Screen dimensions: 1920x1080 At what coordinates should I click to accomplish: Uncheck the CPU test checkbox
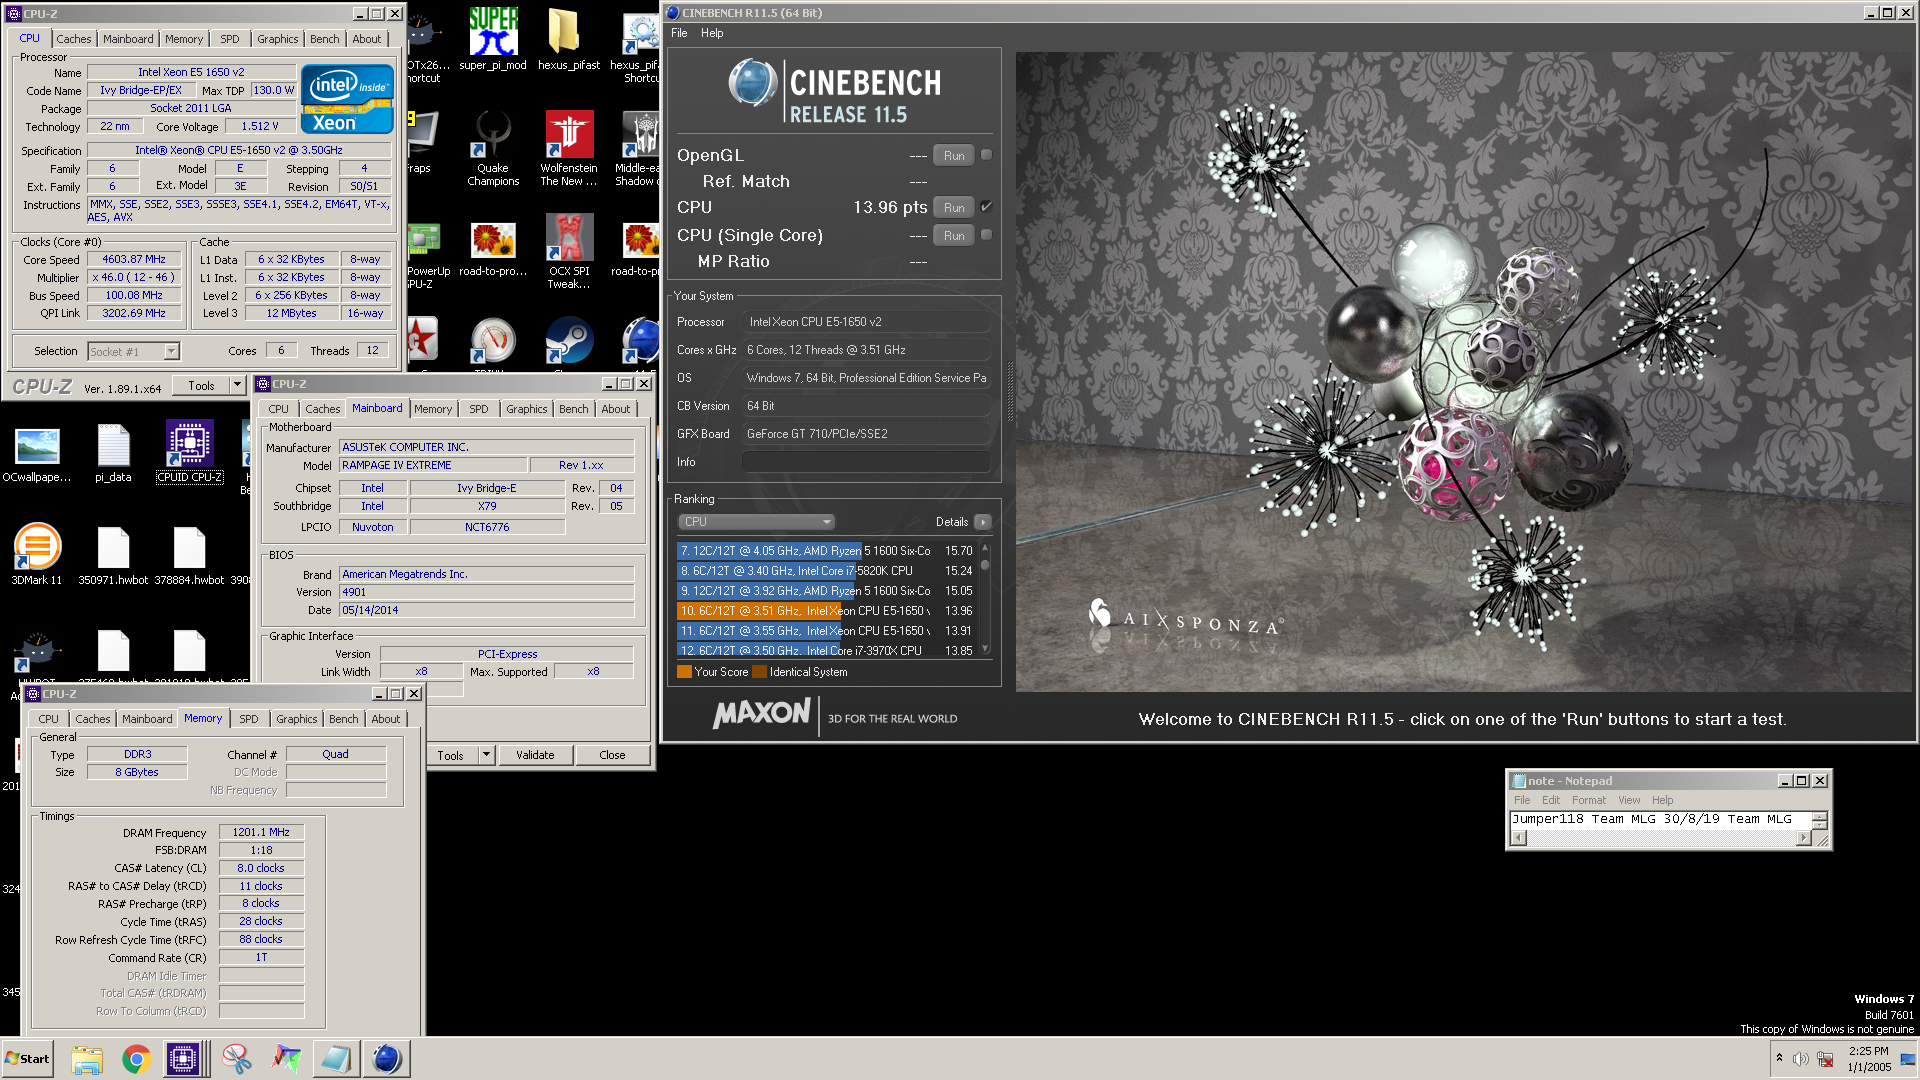pos(986,207)
